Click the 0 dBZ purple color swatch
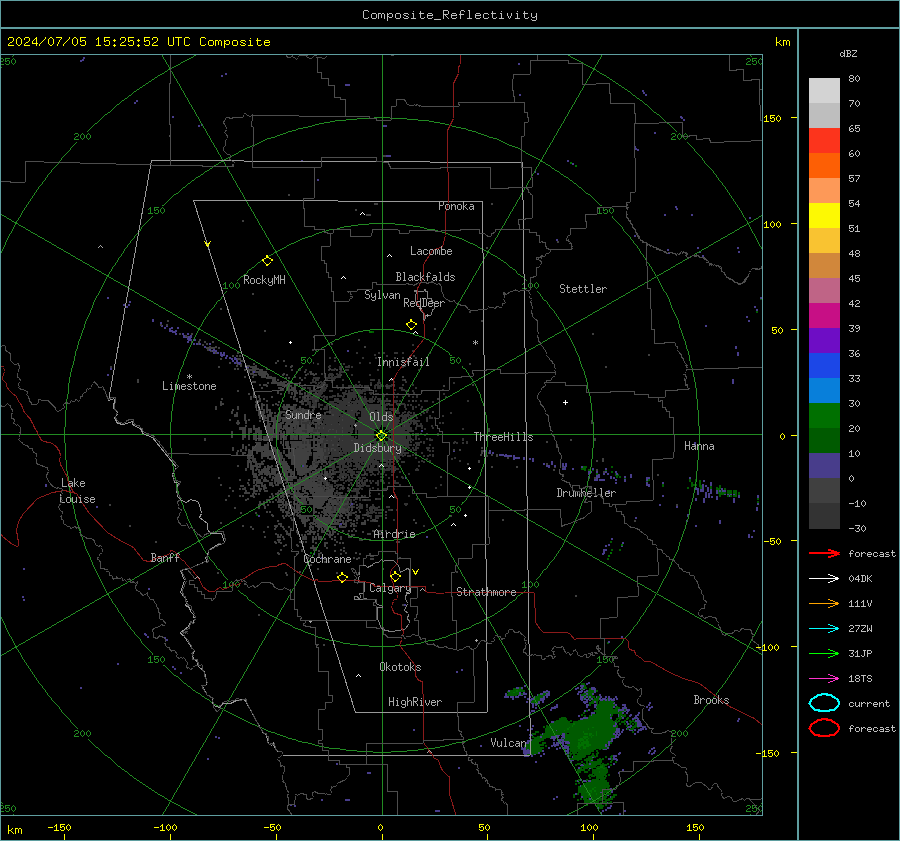 [824, 465]
